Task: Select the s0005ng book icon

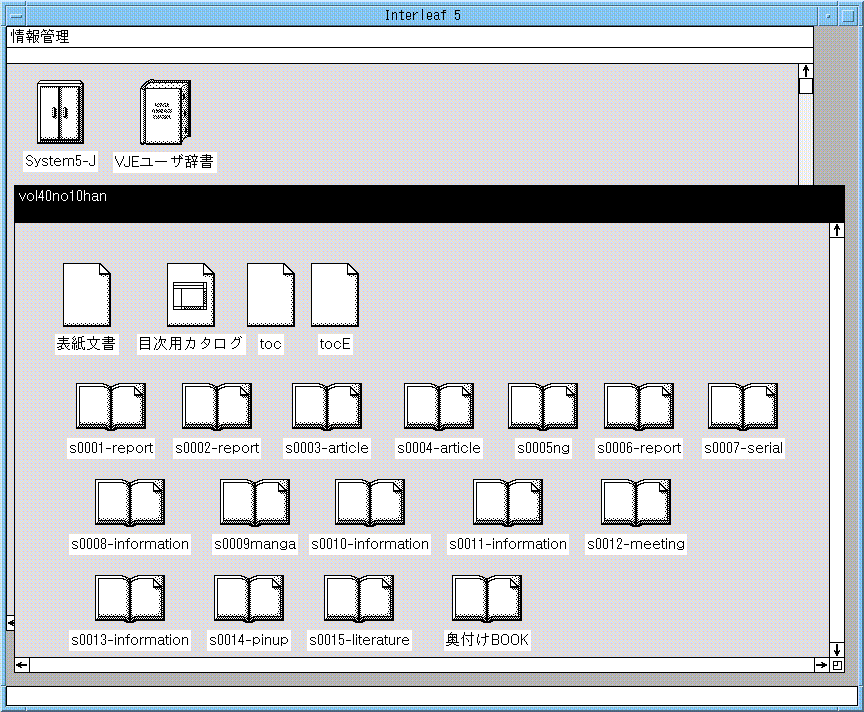Action: pyautogui.click(x=543, y=407)
